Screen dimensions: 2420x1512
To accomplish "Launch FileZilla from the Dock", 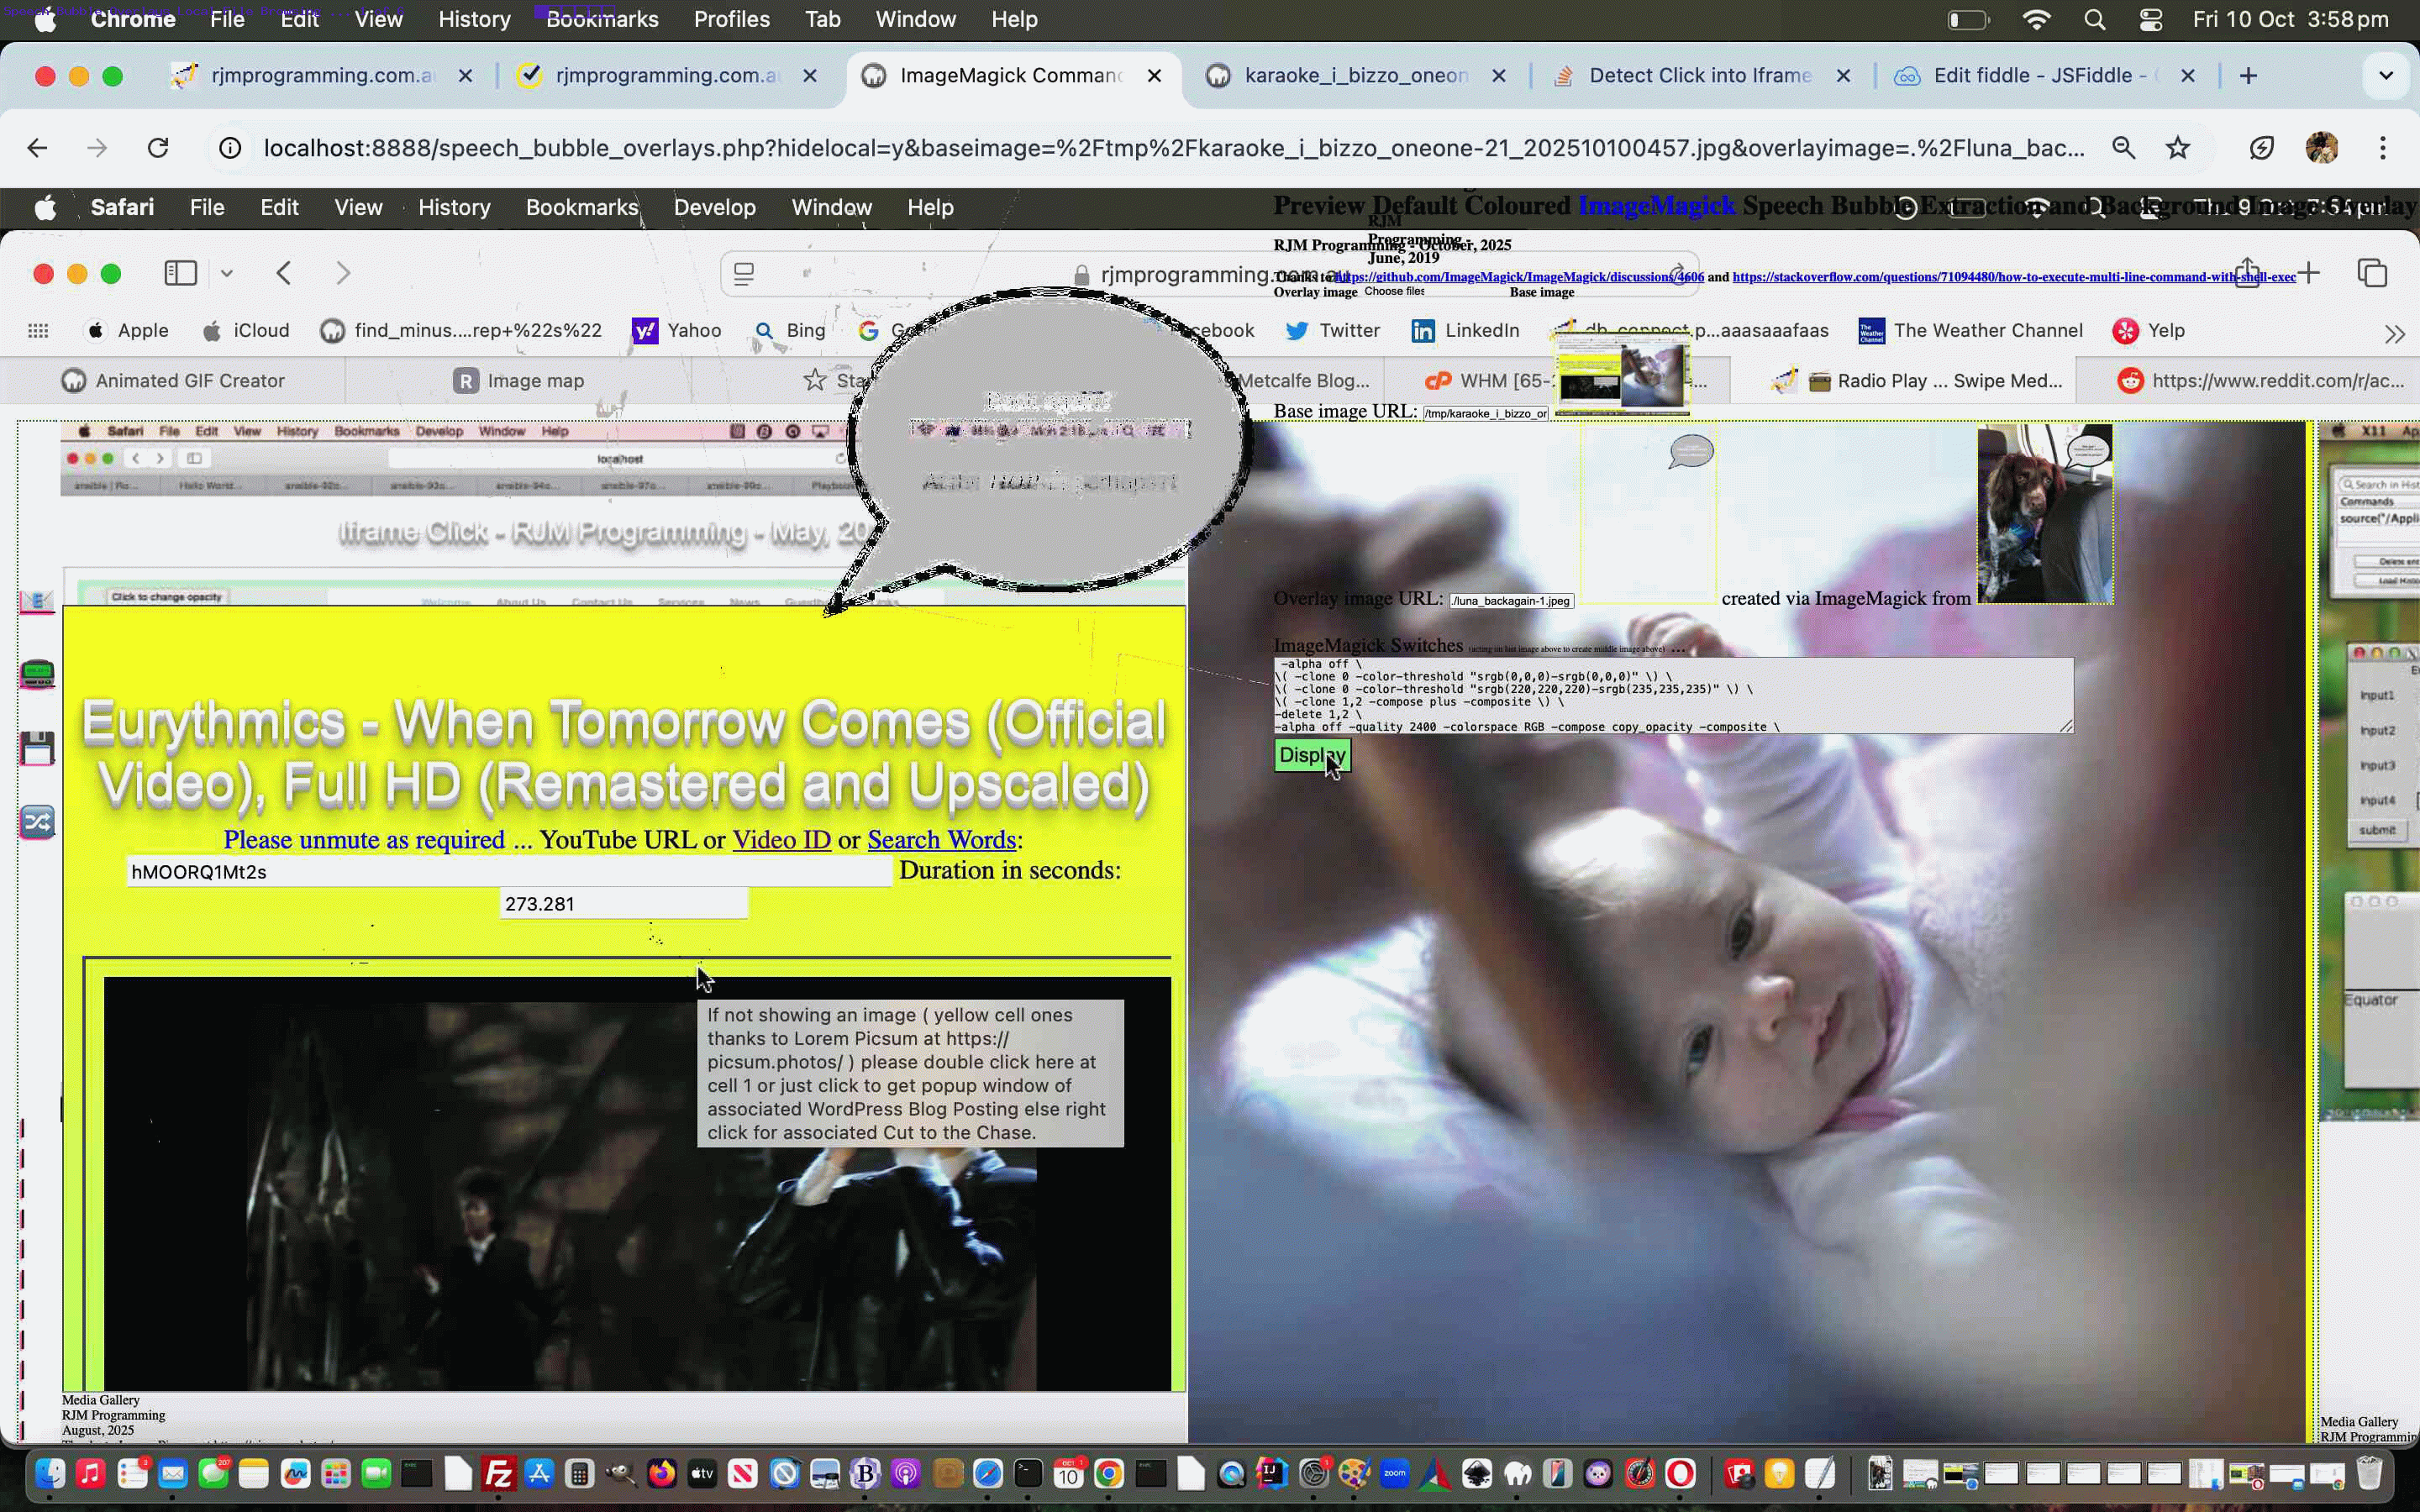I will point(498,1473).
